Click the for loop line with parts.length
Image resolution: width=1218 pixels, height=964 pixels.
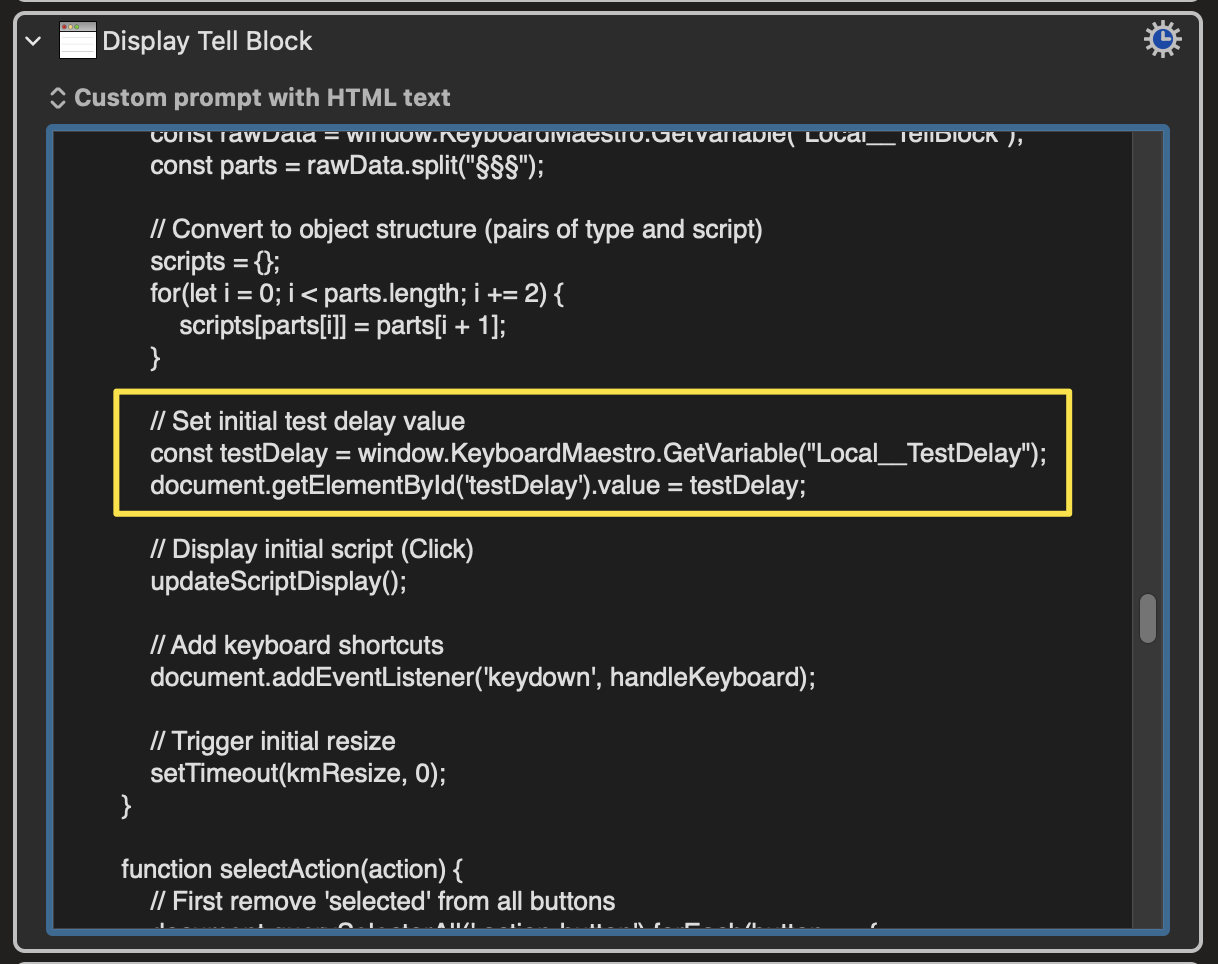358,293
